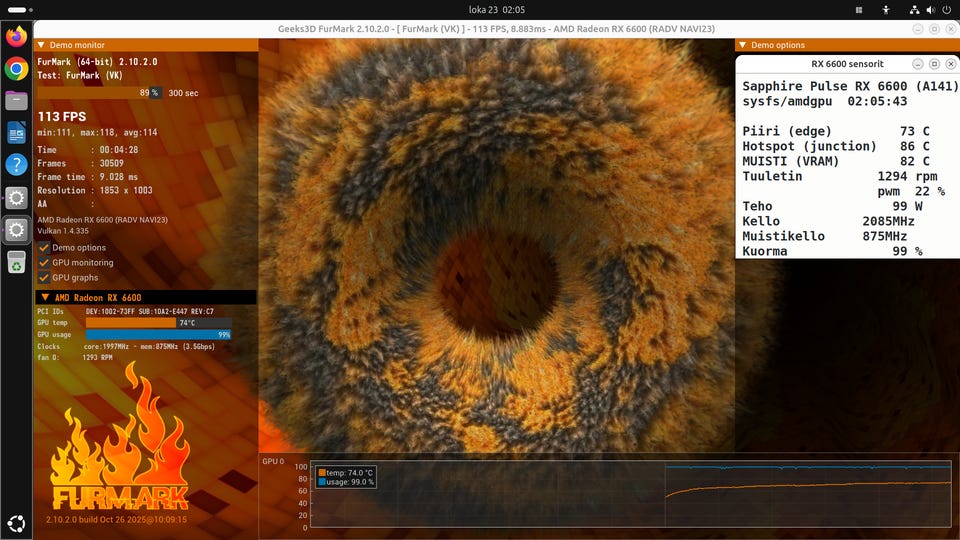Open the power menu icon

click(x=947, y=10)
